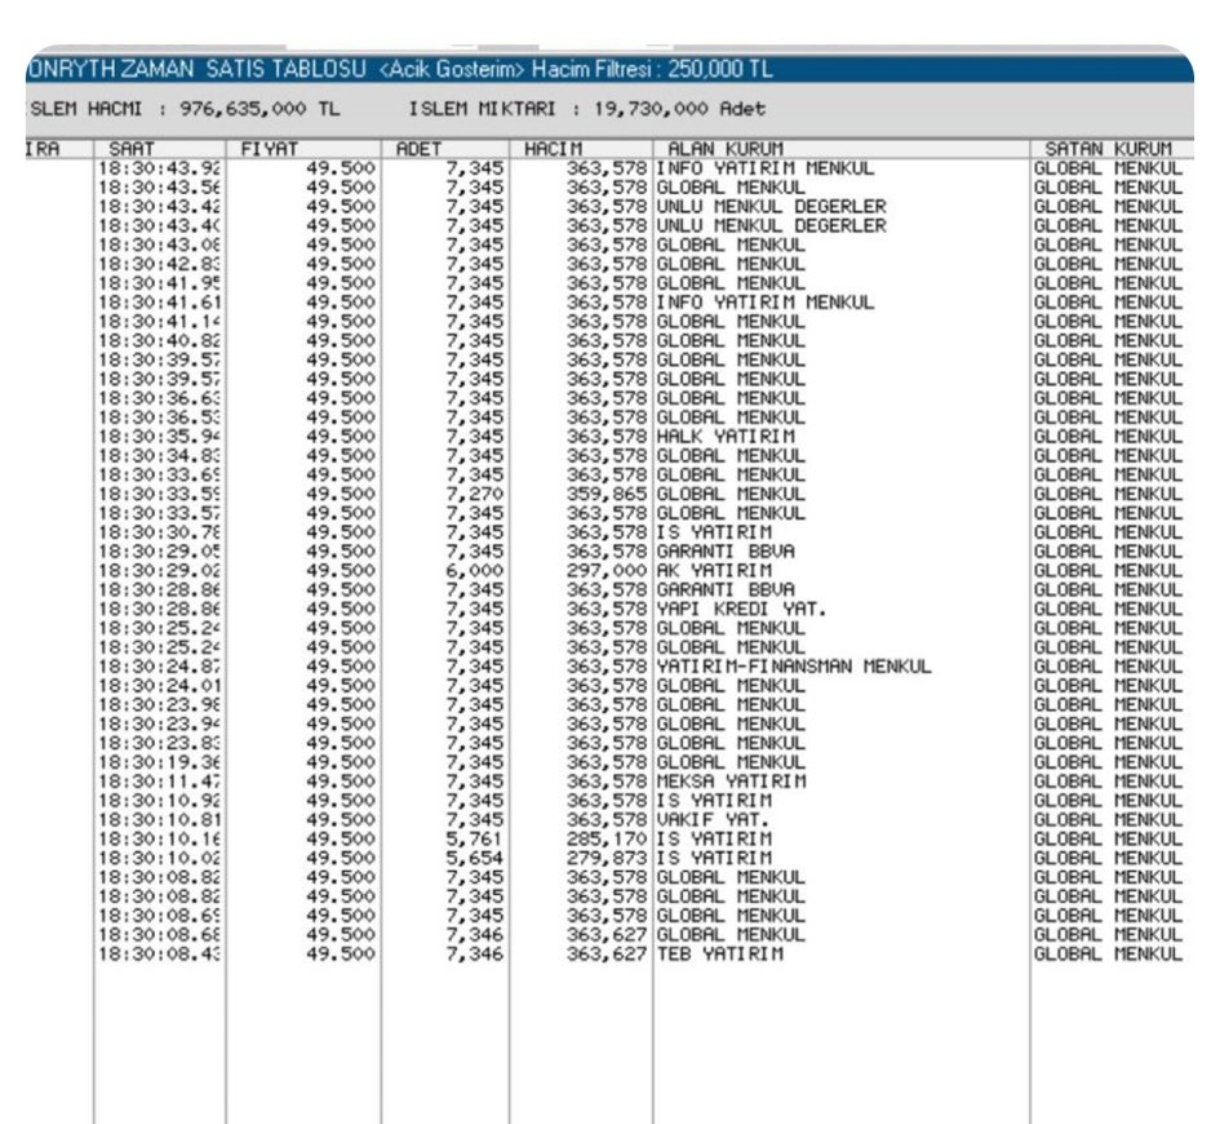Click the MEKSA YATIRIM buyer cell
Viewport: 1220px width, 1124px height.
731,781
